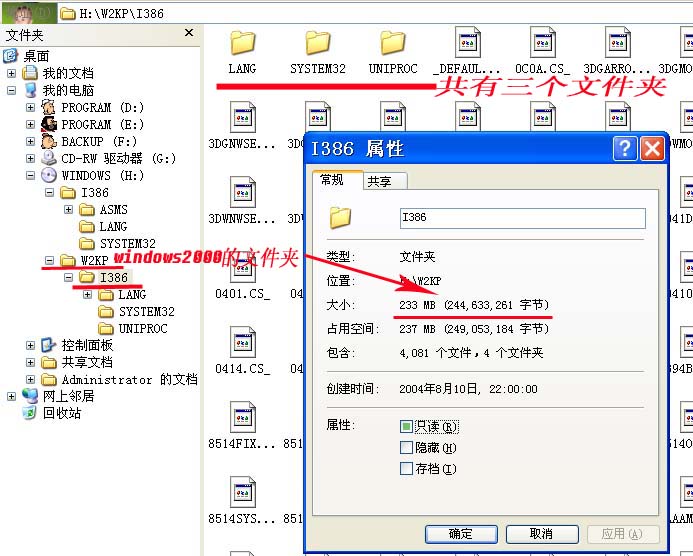Viewport: 693px width, 556px height.
Task: Click the desktop (桌面) icon in tree
Action: 11,56
